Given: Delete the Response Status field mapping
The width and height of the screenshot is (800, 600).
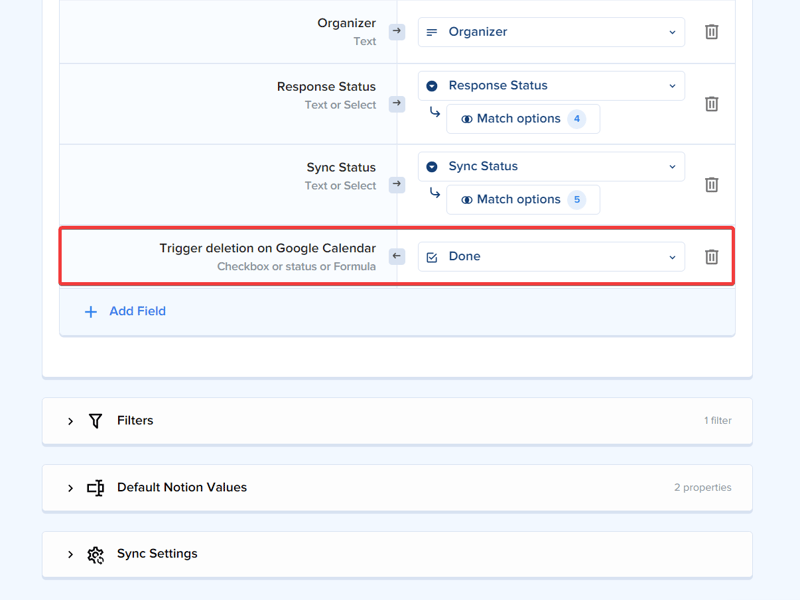Looking at the screenshot, I should coord(711,103).
